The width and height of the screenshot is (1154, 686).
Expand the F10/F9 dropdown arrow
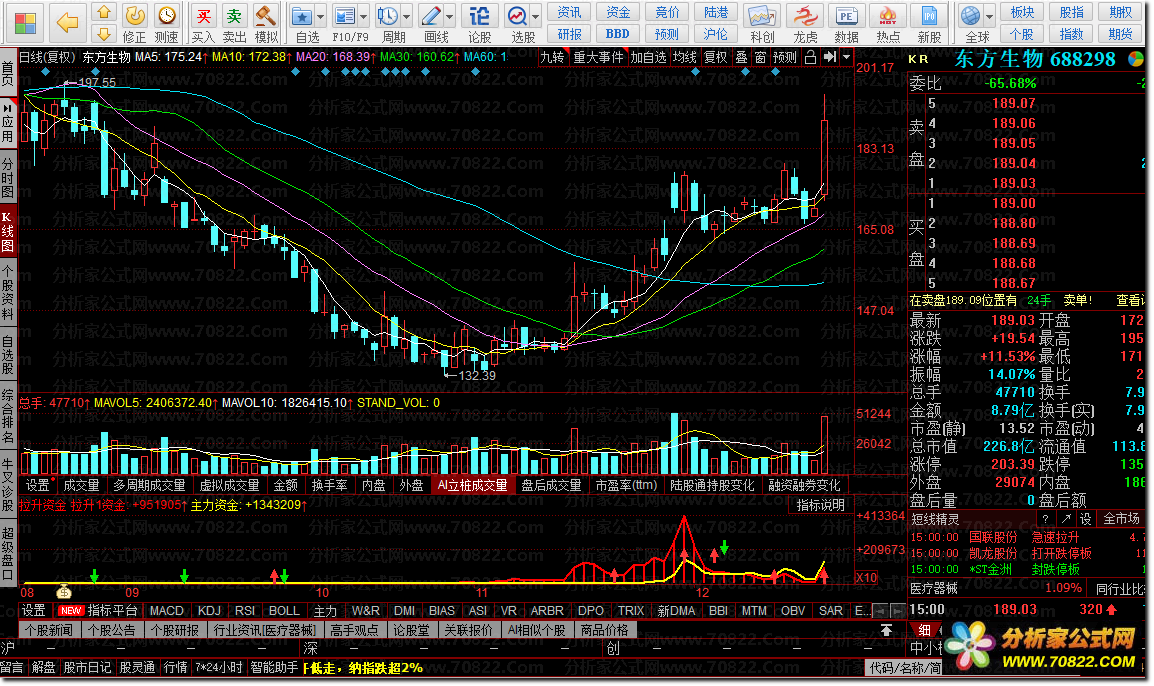pyautogui.click(x=363, y=16)
